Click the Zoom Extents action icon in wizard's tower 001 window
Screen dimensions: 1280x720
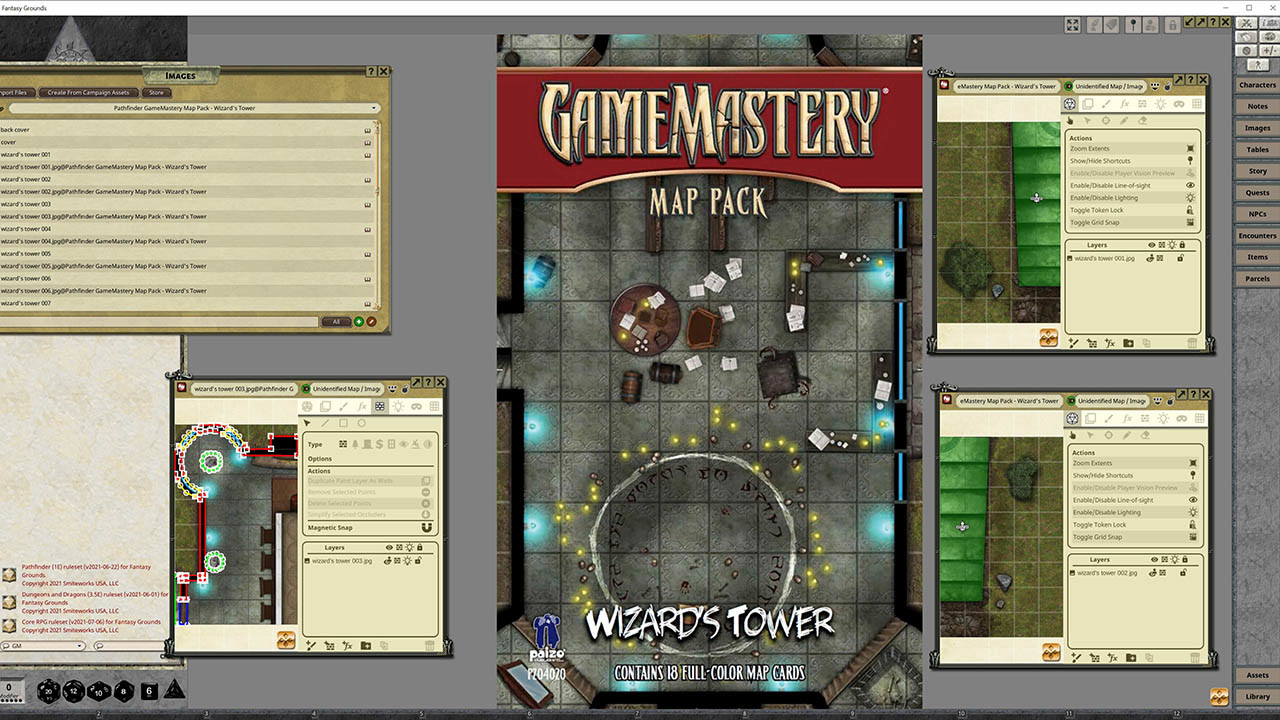1190,149
